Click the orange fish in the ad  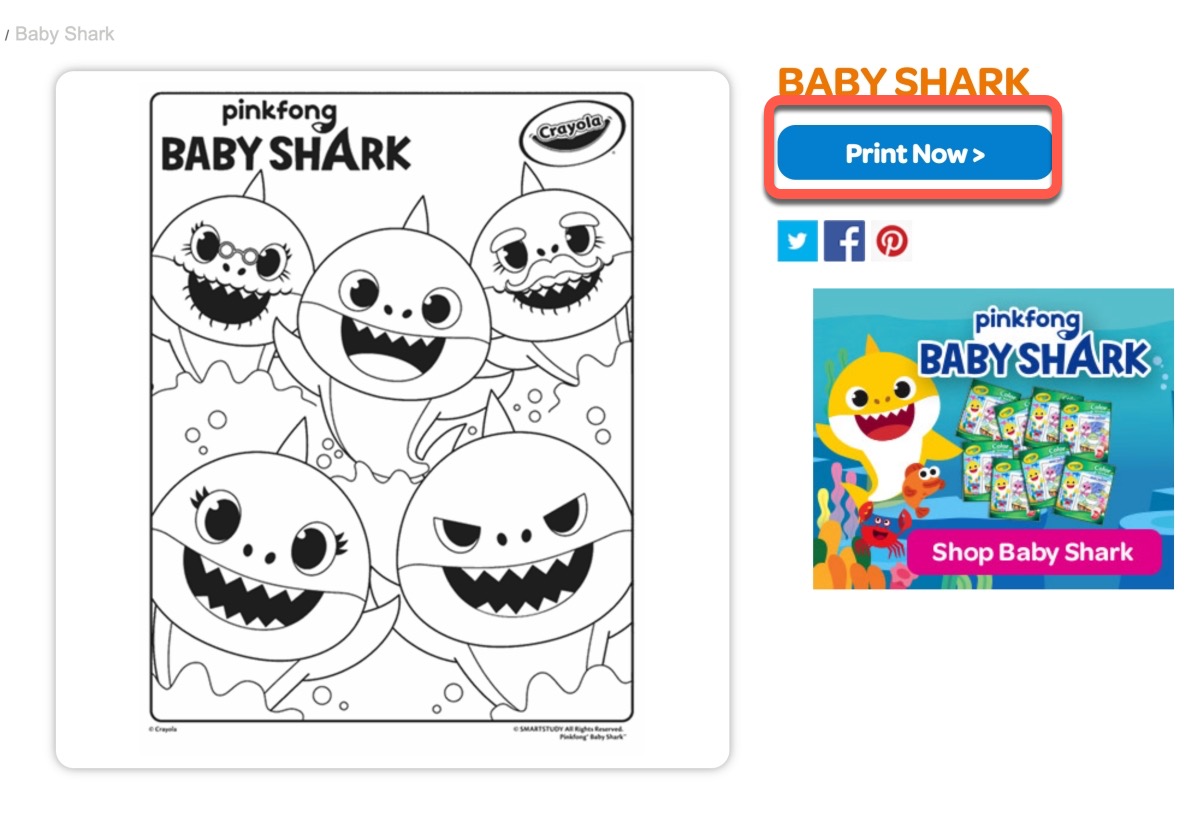(924, 484)
